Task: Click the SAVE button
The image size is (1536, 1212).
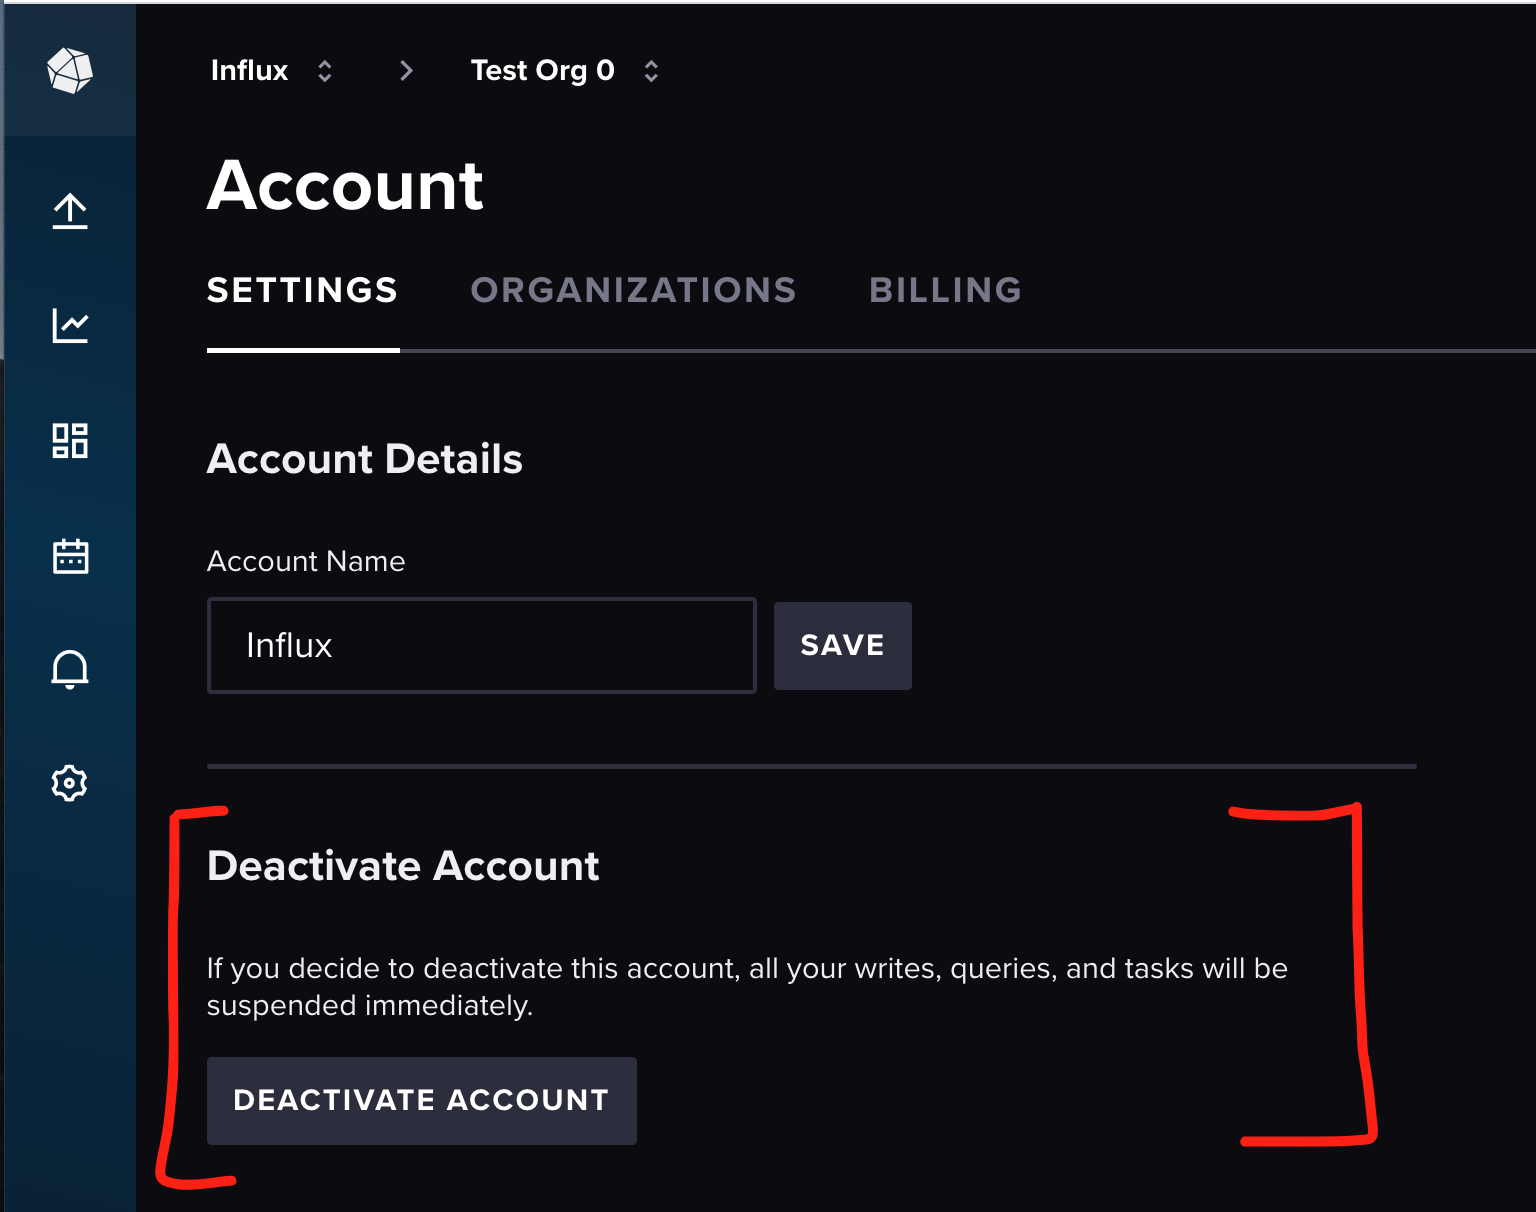Action: tap(842, 645)
